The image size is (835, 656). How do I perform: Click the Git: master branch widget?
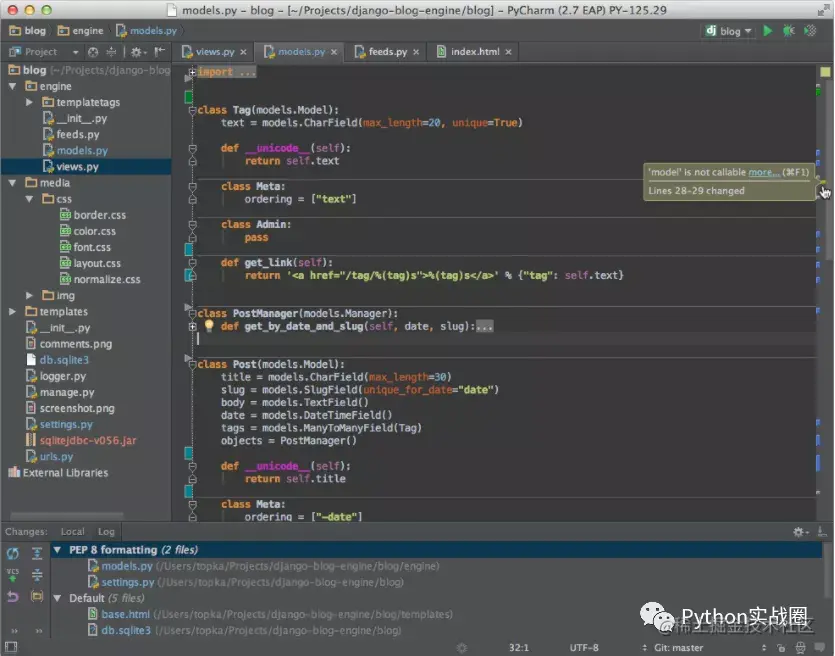pos(678,647)
